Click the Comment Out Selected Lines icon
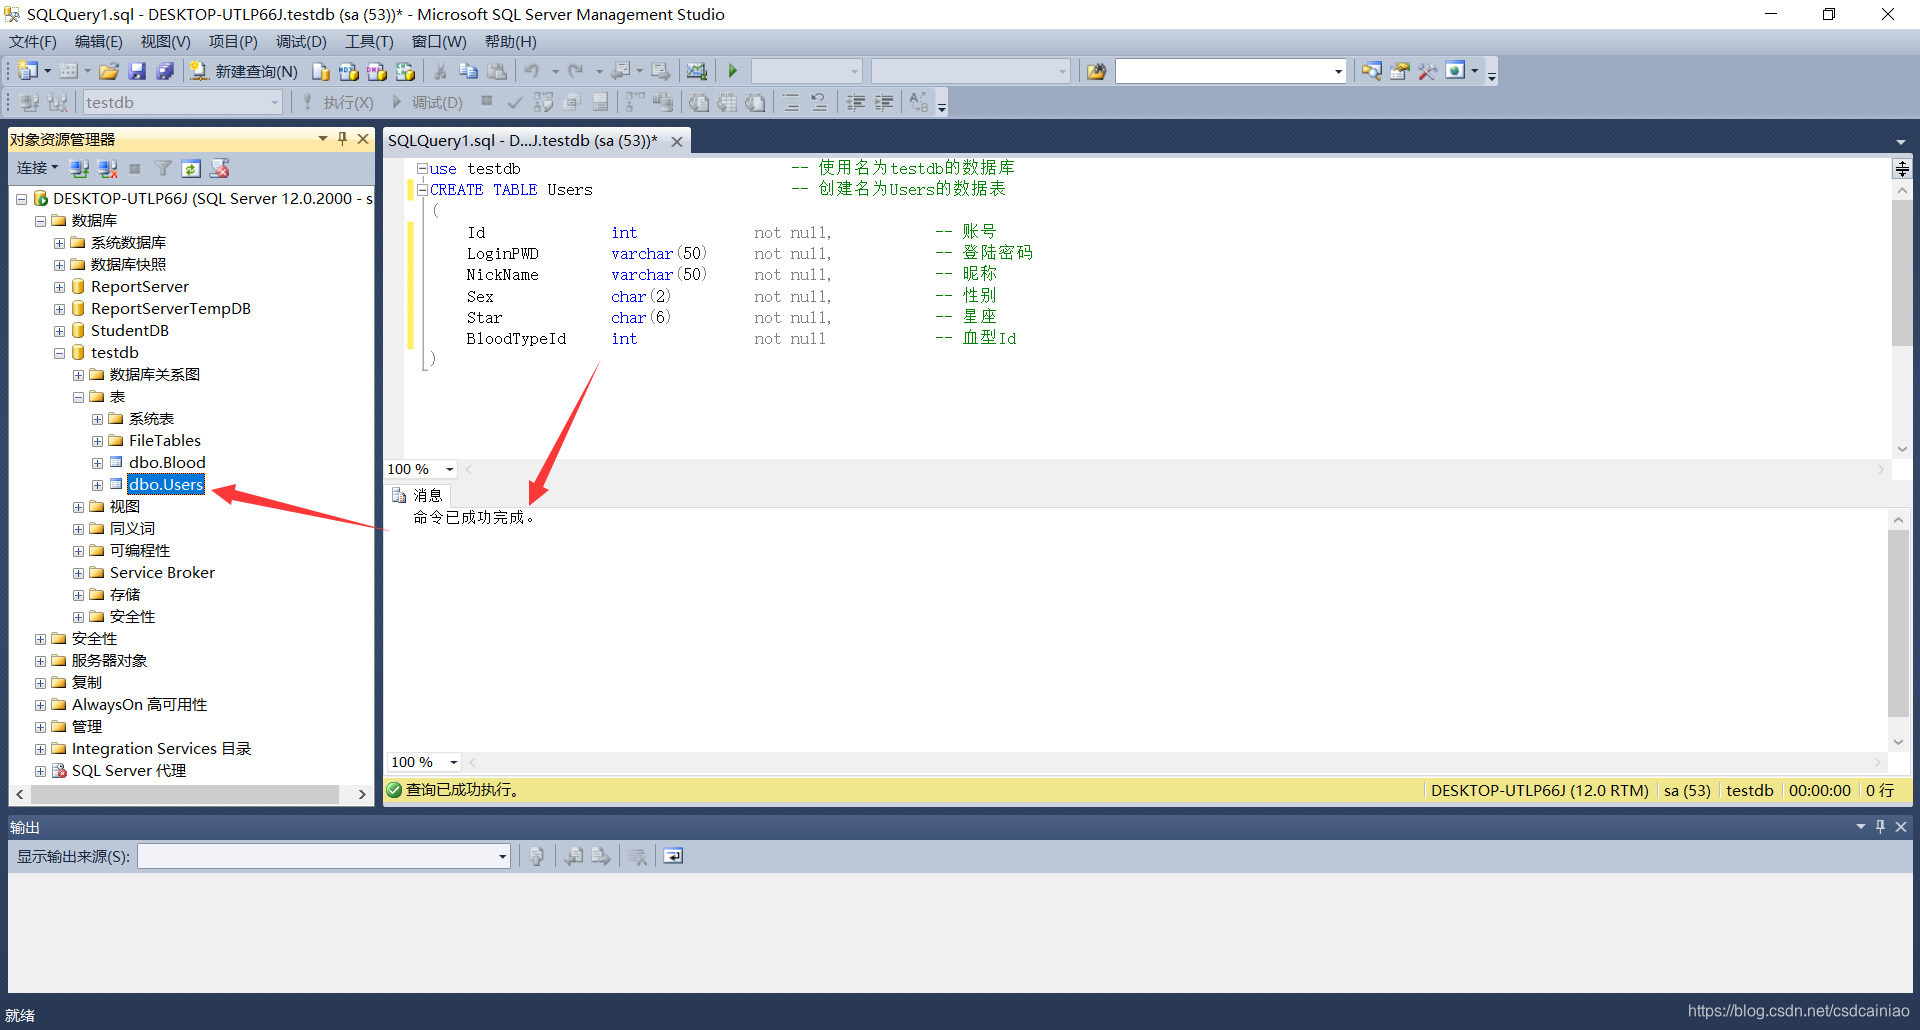The image size is (1920, 1030). pos(791,102)
